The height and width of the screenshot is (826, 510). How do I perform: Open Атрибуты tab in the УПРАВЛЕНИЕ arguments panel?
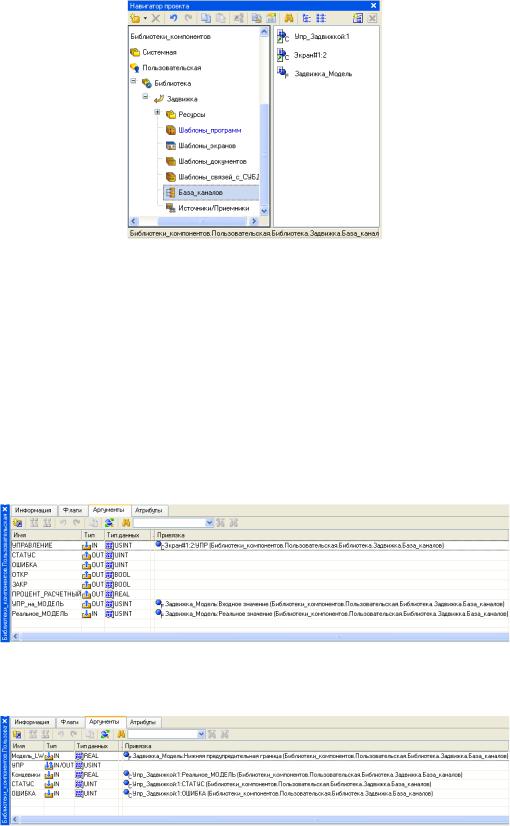click(x=149, y=510)
